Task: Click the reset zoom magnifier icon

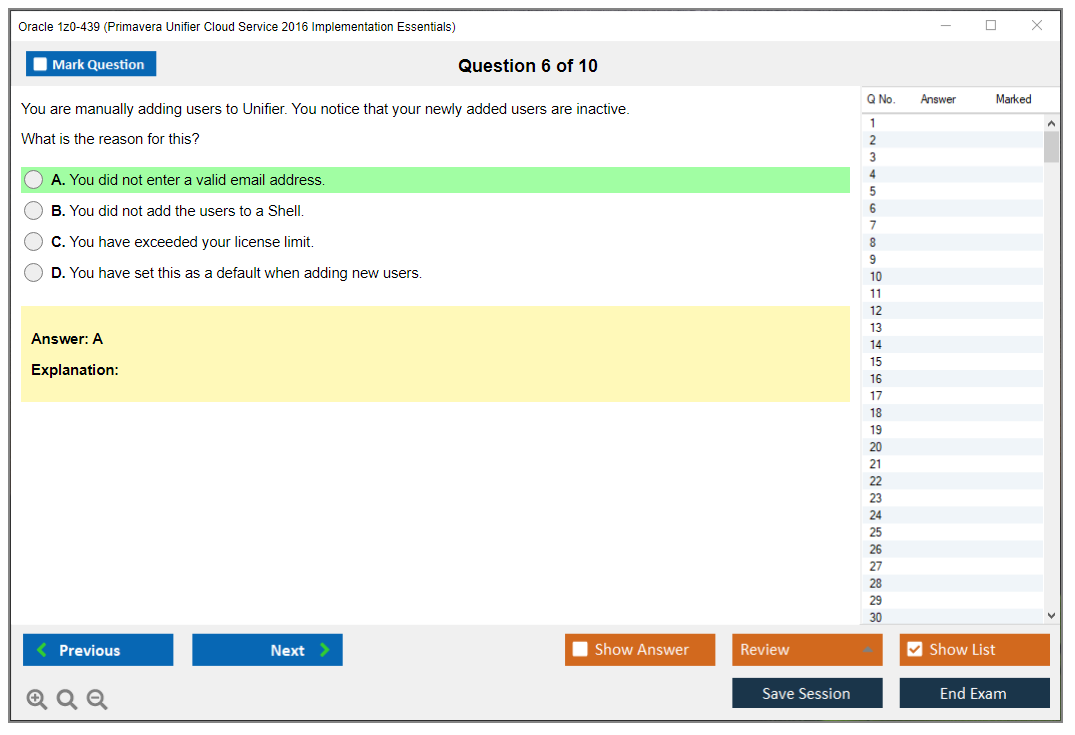Action: coord(67,700)
